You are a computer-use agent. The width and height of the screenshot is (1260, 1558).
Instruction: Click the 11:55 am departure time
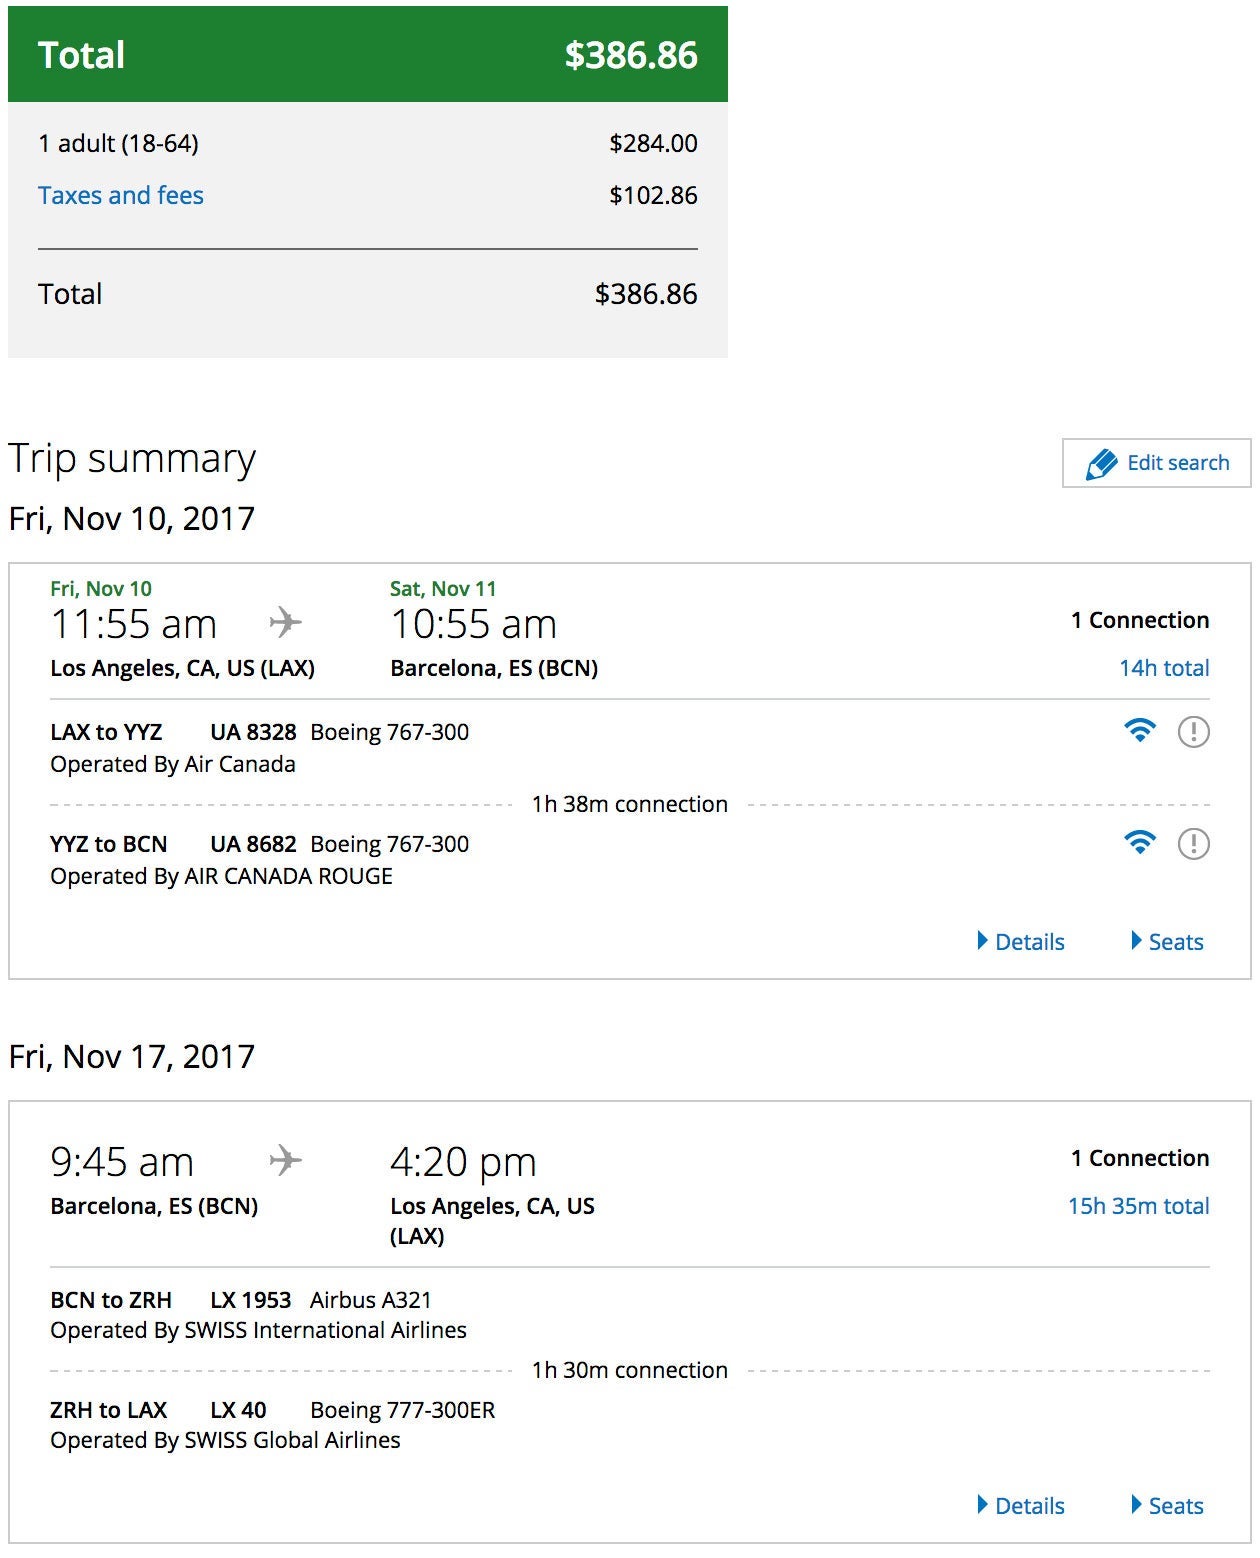pyautogui.click(x=133, y=624)
